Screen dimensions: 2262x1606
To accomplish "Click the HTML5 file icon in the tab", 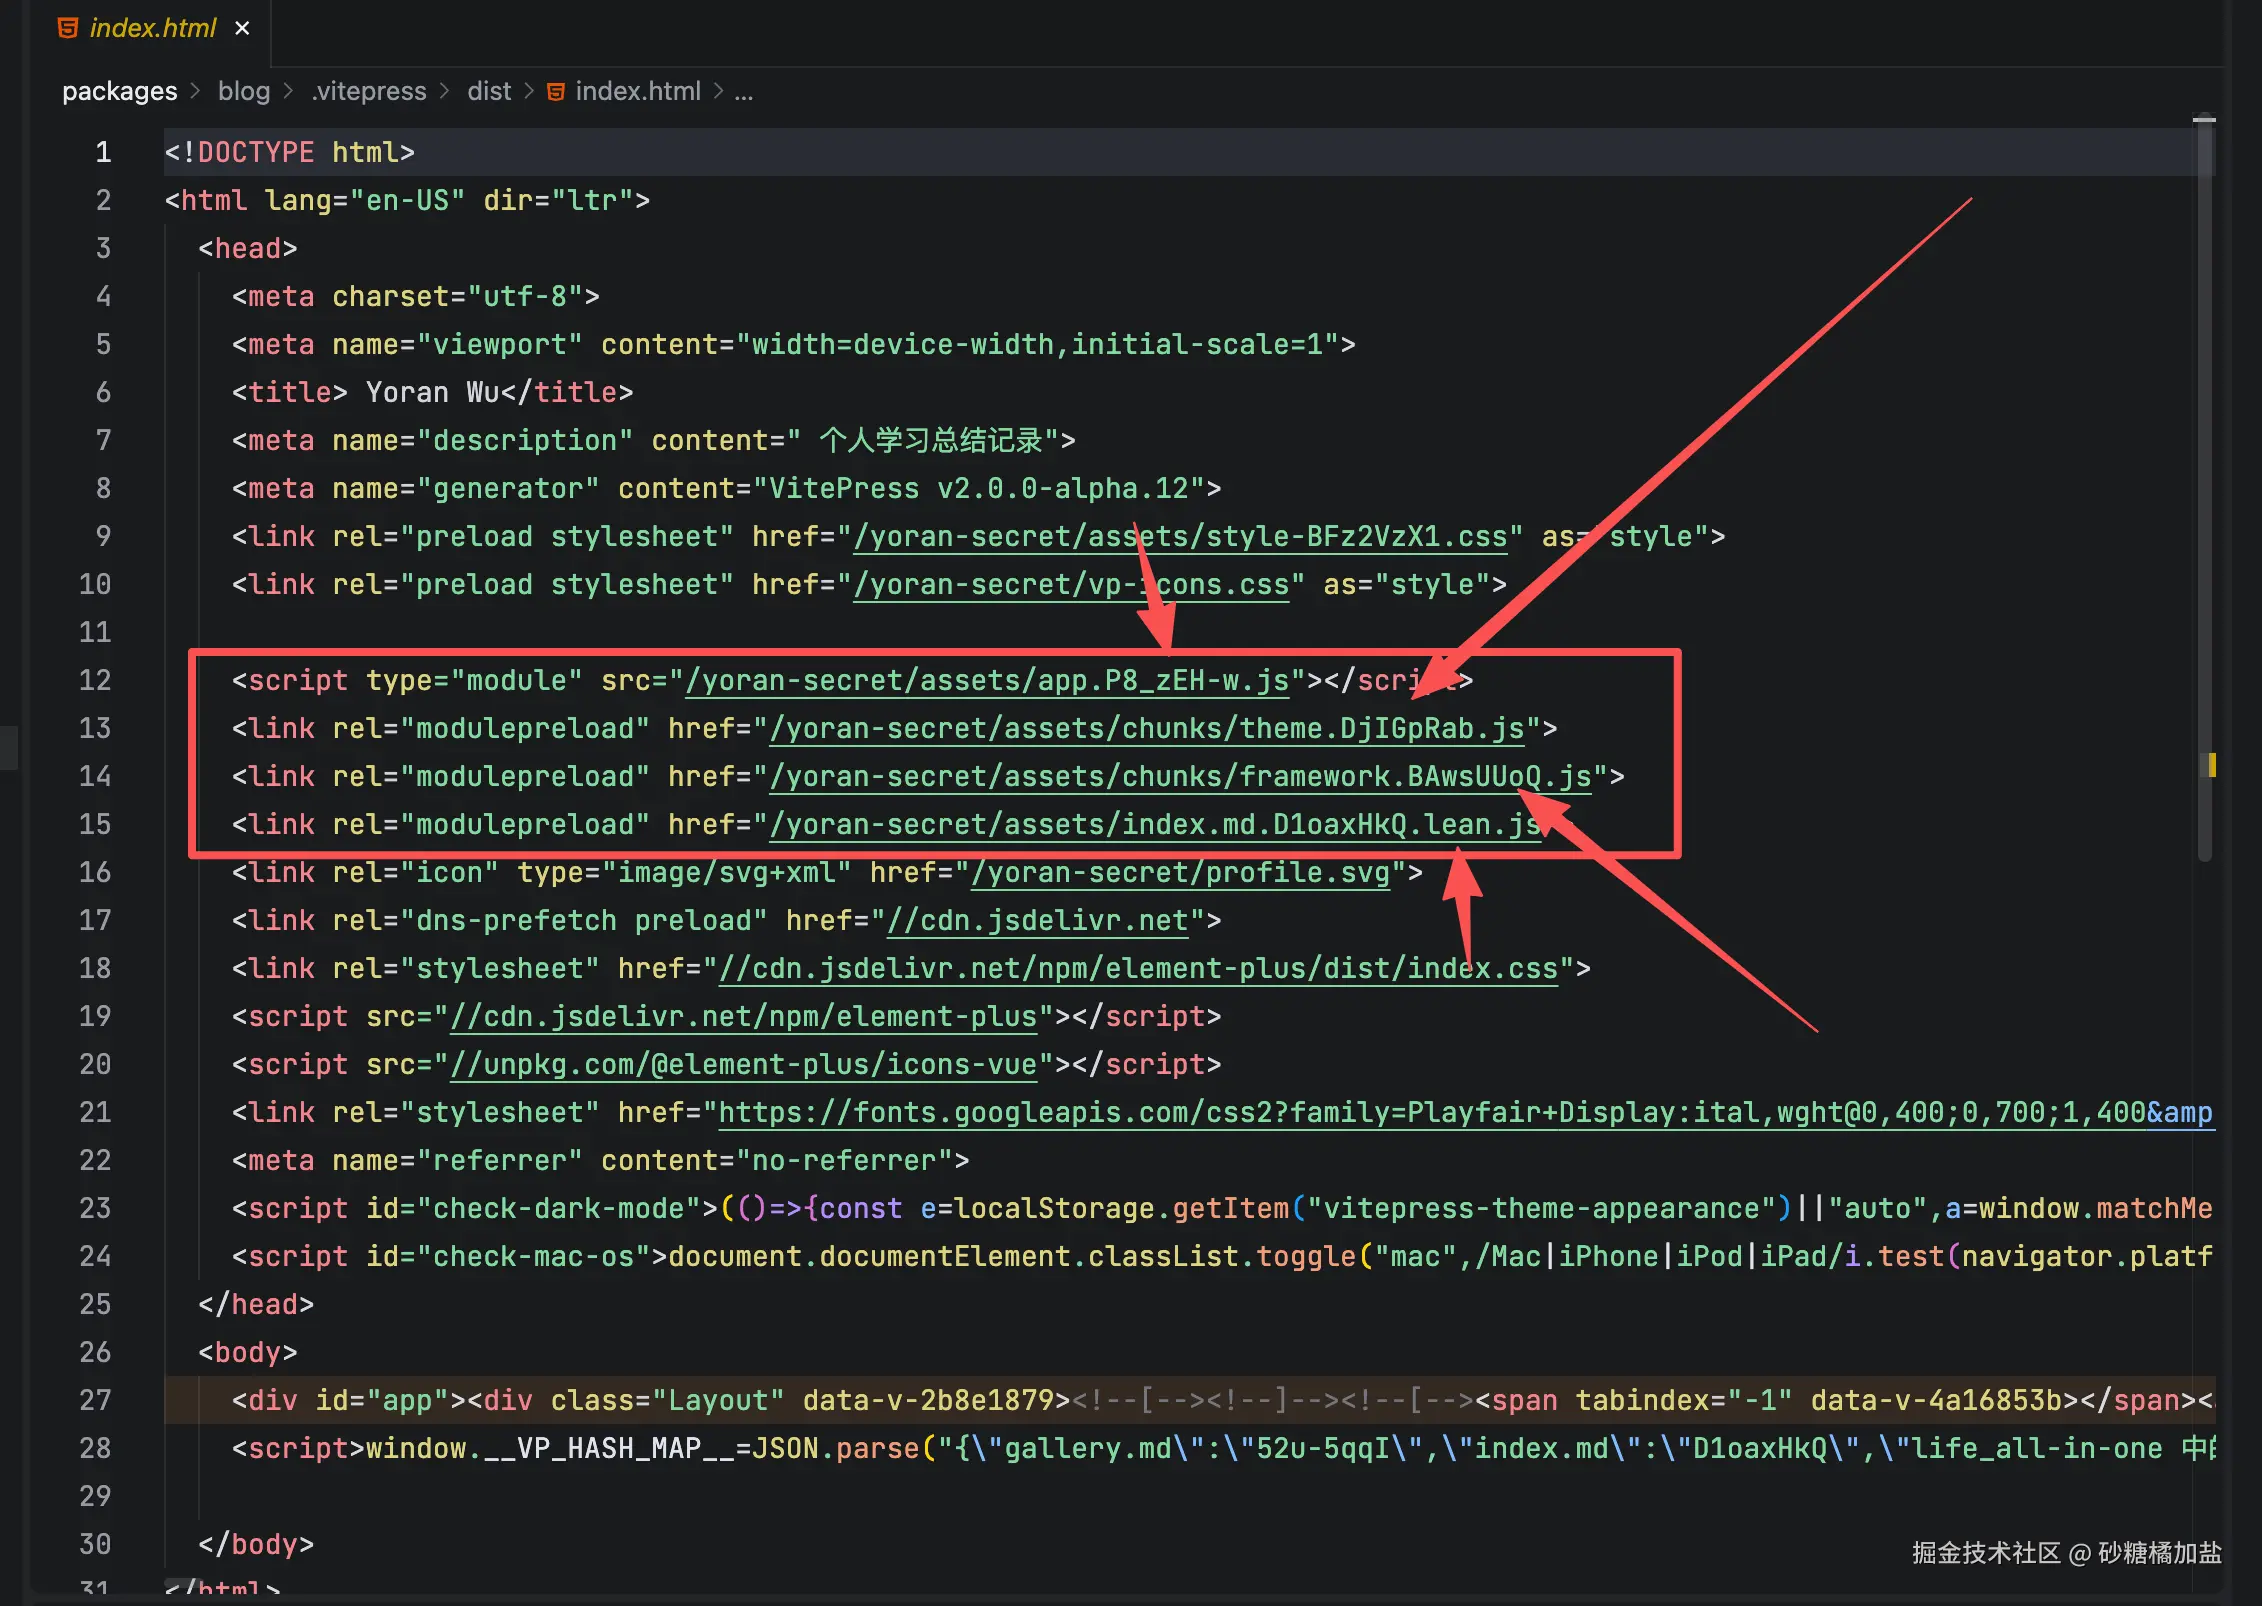I will 68,28.
